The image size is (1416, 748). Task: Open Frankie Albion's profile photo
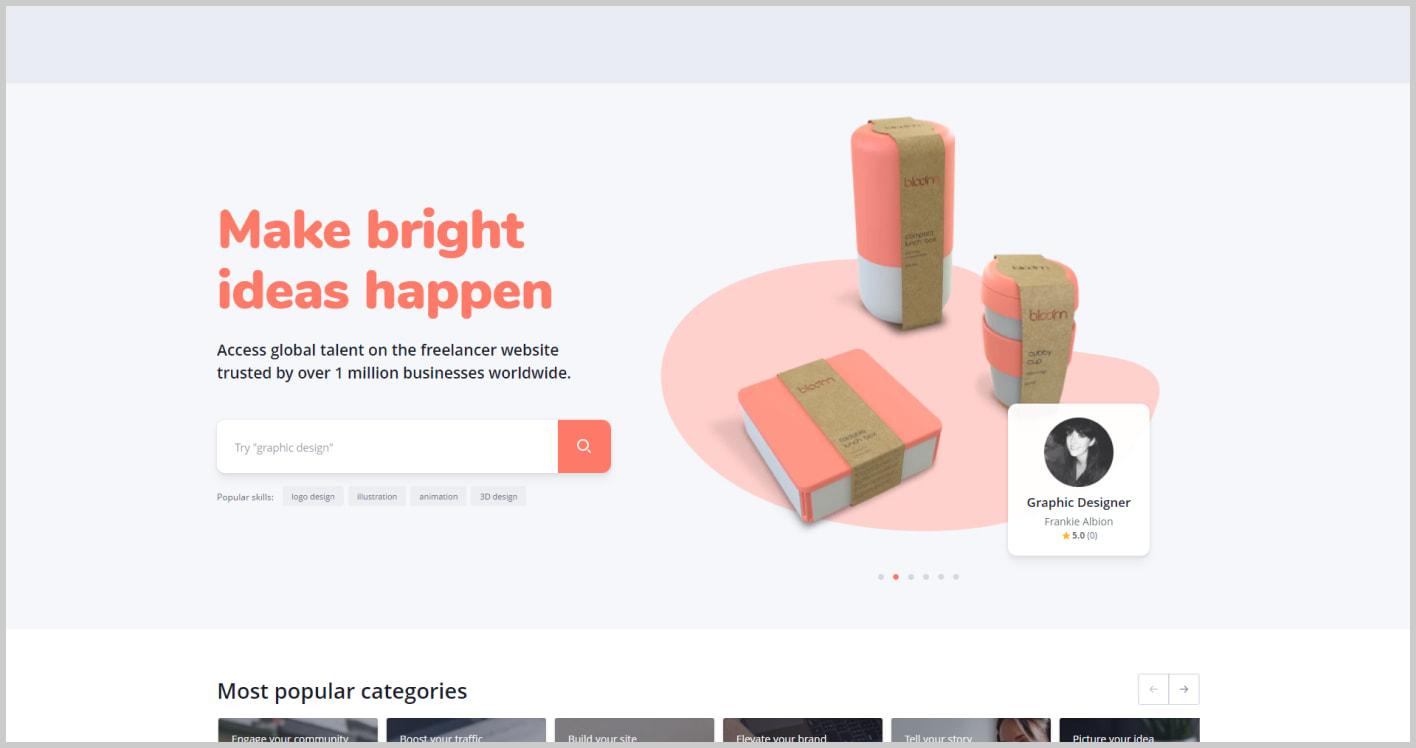click(1078, 452)
